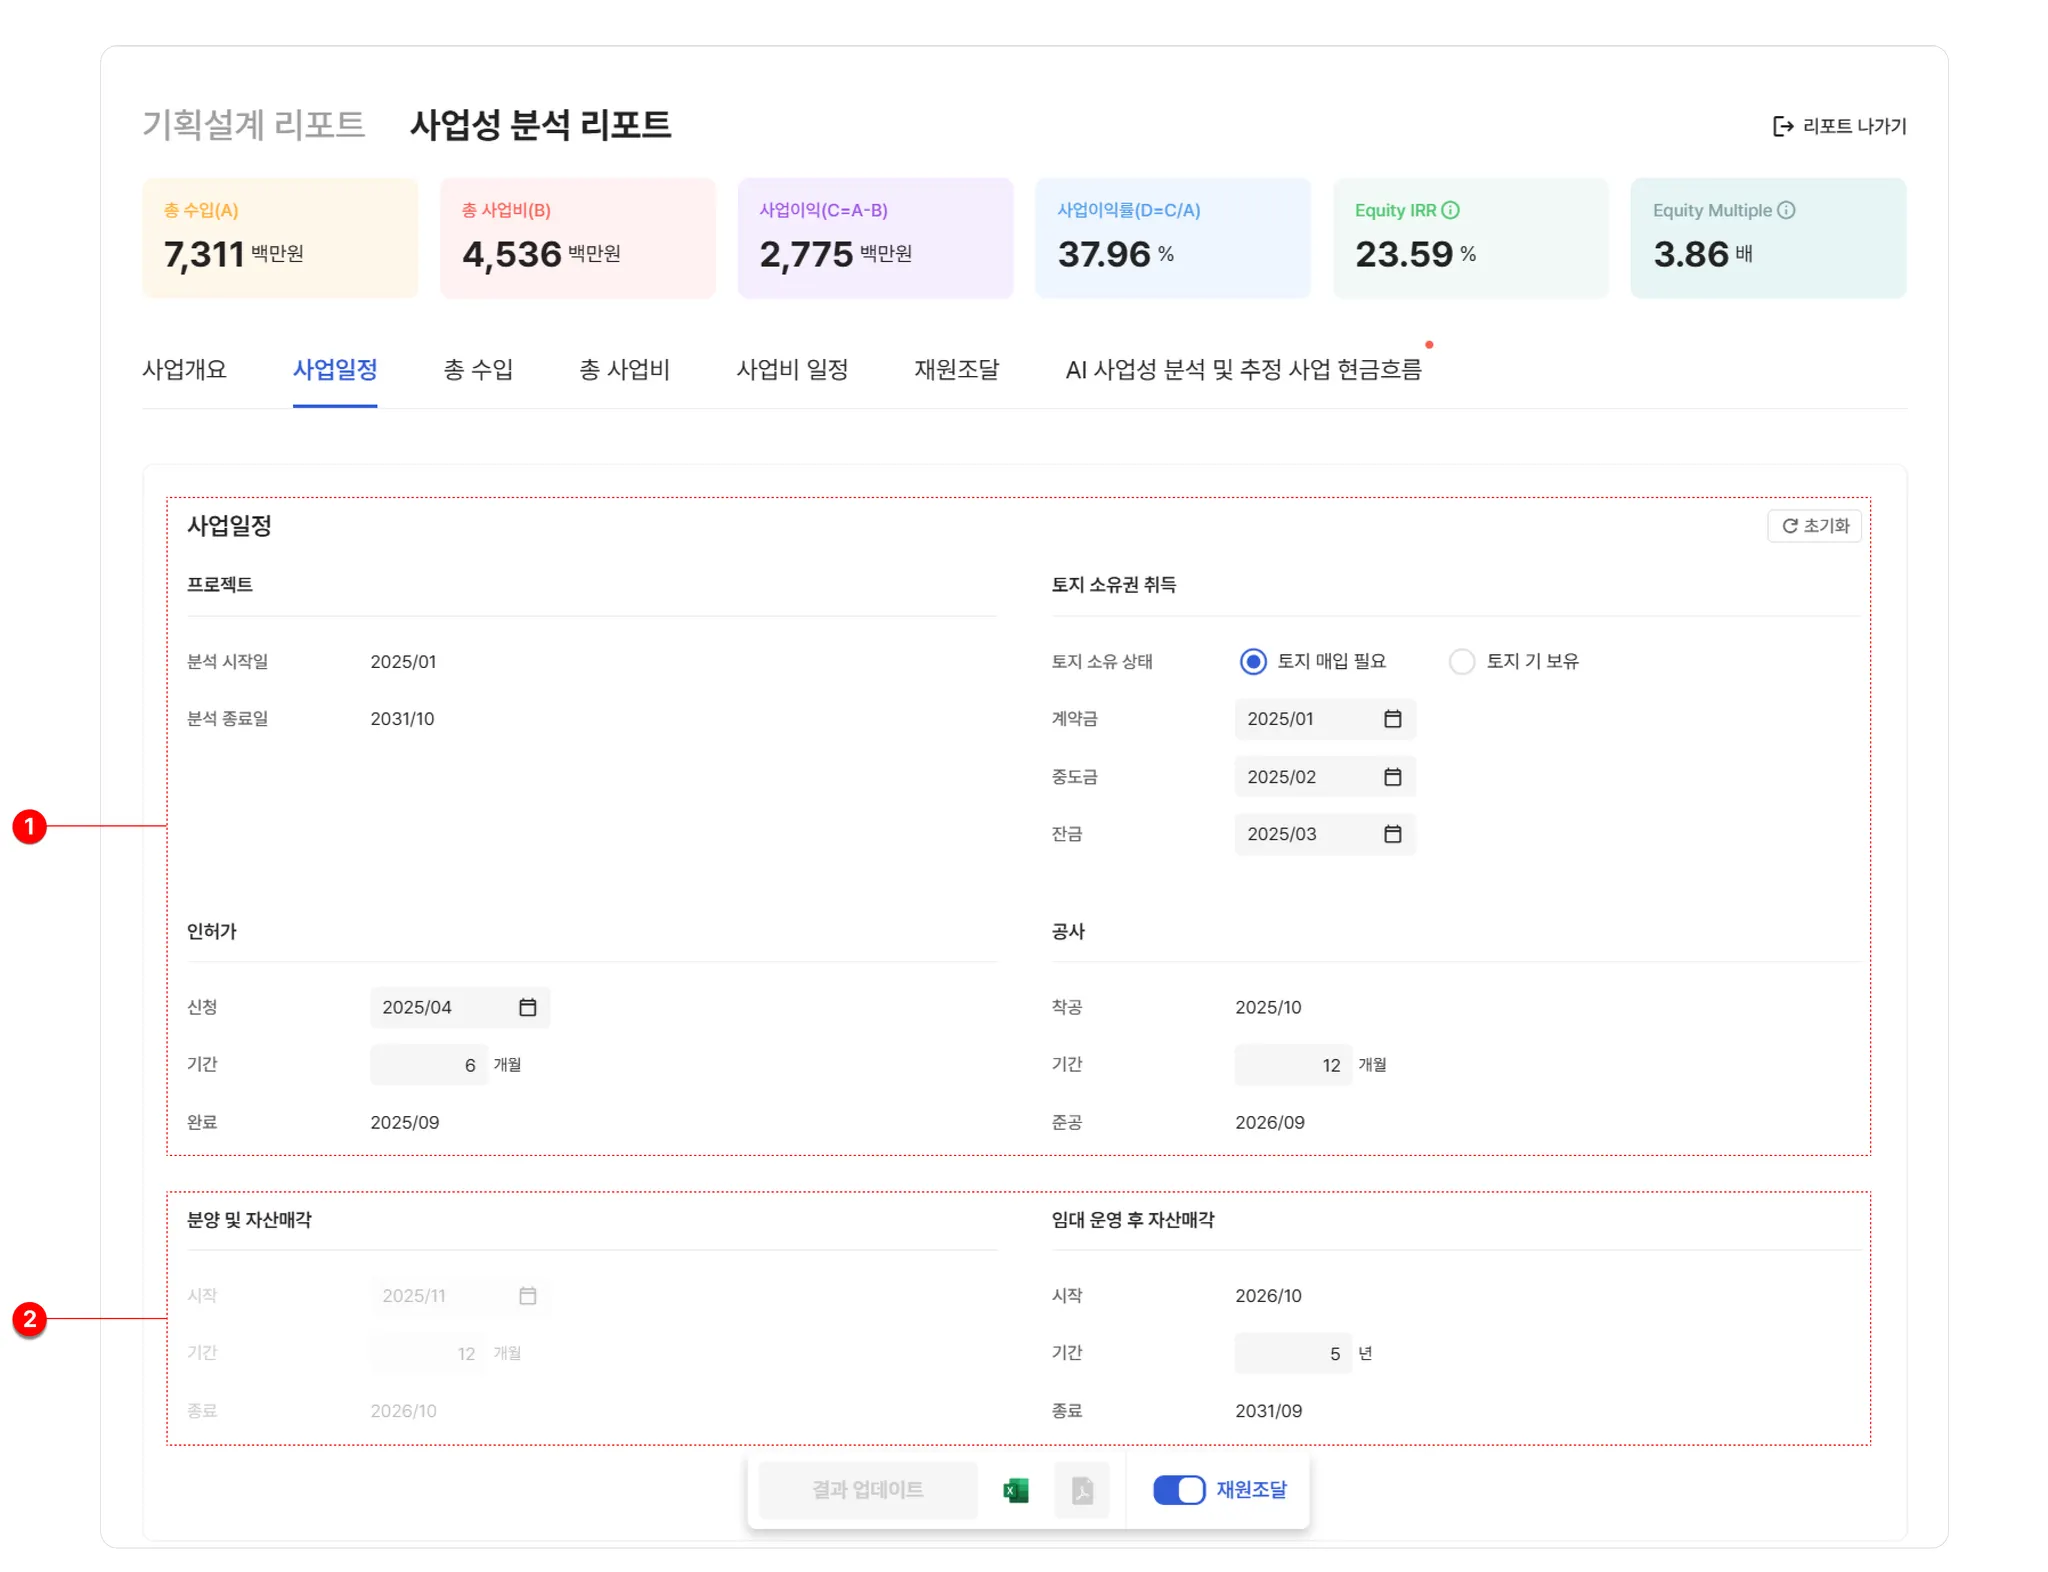2048x1572 pixels.
Task: Open calendar for 인허가 신청 date
Action: coord(527,1007)
